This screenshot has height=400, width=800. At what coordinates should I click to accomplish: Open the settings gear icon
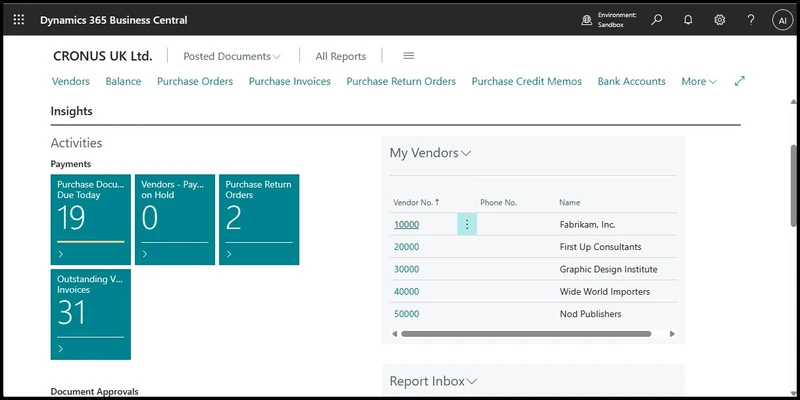(x=719, y=20)
